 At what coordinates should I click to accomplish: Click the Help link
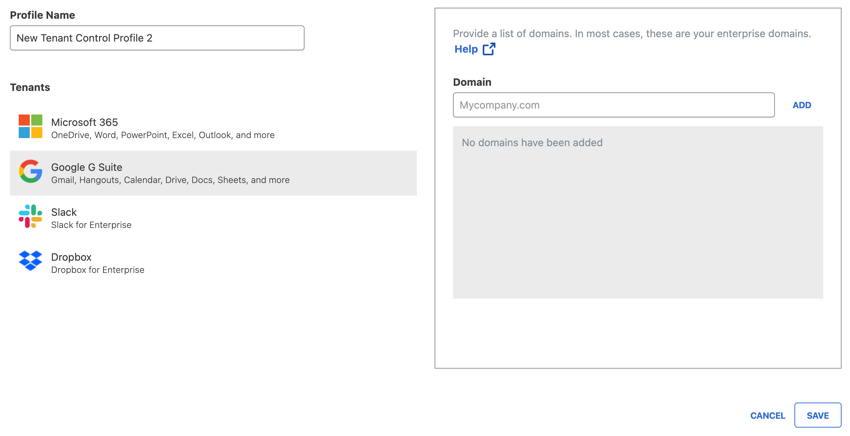(x=466, y=49)
